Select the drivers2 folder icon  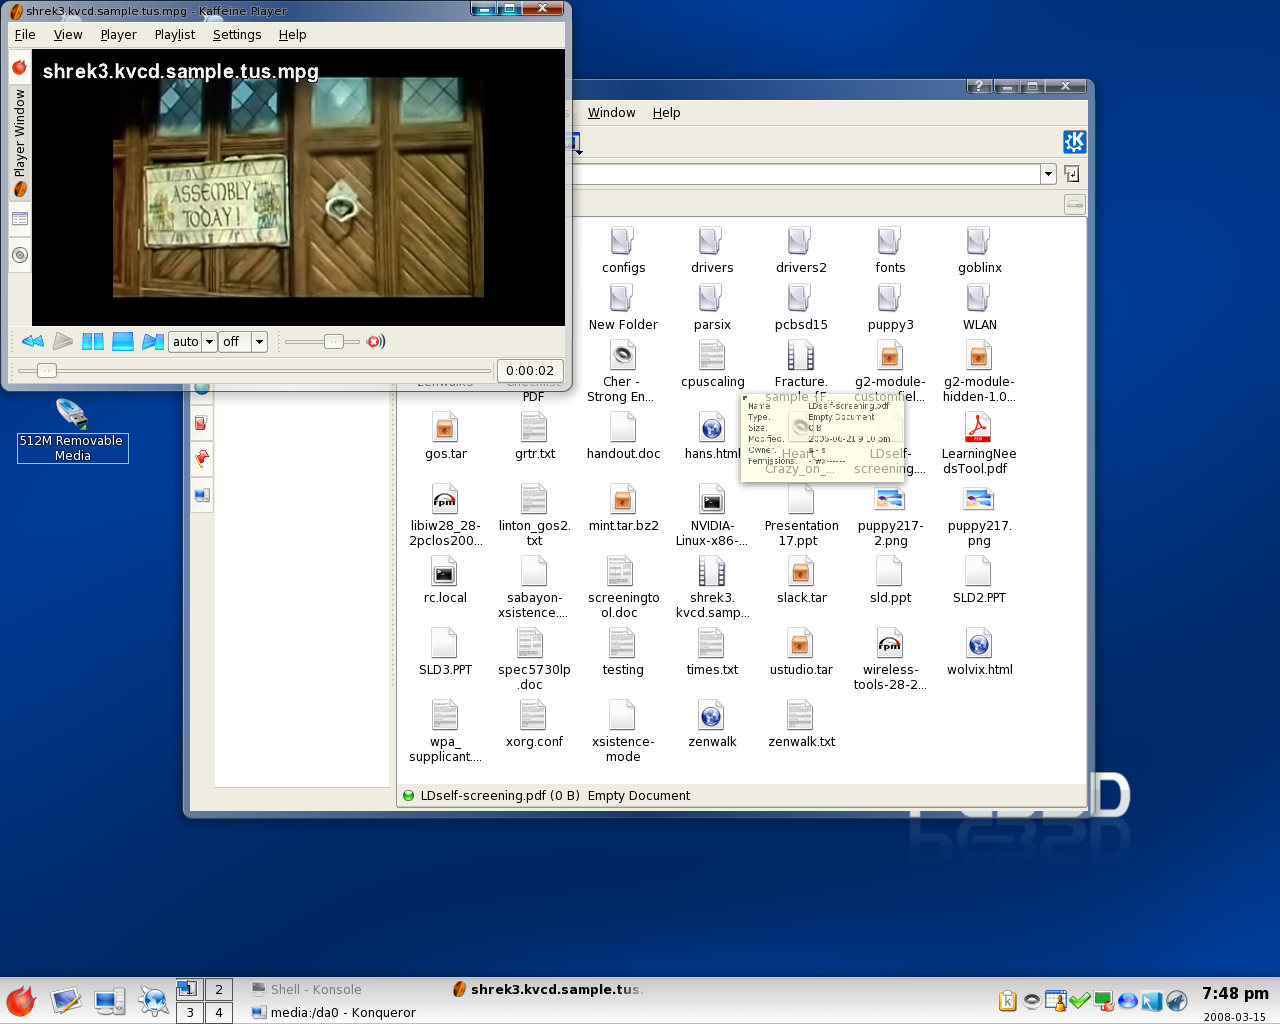[800, 241]
